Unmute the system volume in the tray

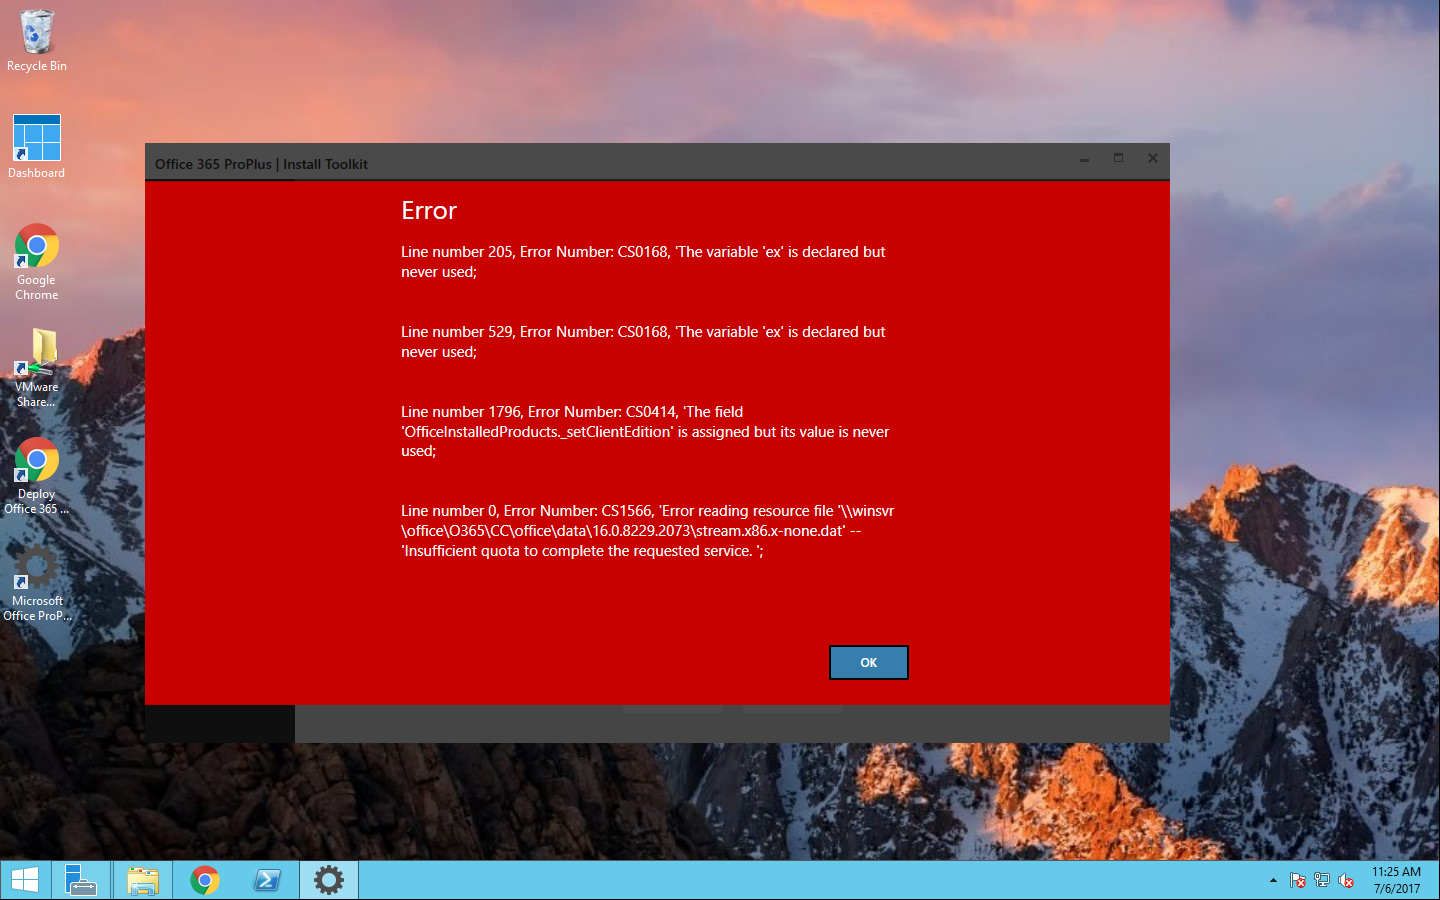coord(1346,880)
